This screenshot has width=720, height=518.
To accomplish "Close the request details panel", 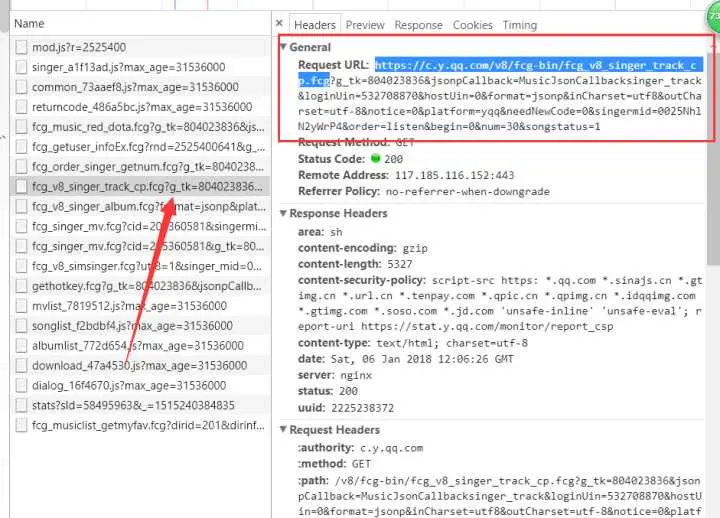I will pyautogui.click(x=279, y=23).
